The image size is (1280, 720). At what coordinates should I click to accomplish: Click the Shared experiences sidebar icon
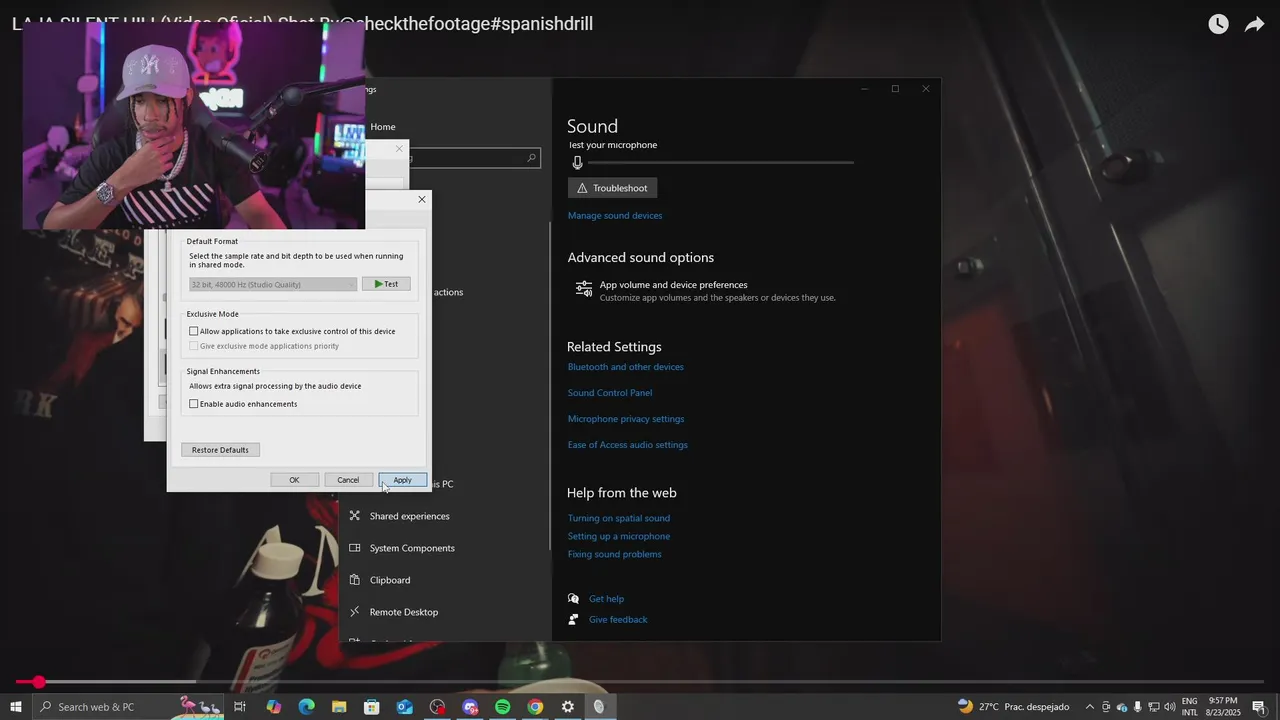pyautogui.click(x=354, y=516)
